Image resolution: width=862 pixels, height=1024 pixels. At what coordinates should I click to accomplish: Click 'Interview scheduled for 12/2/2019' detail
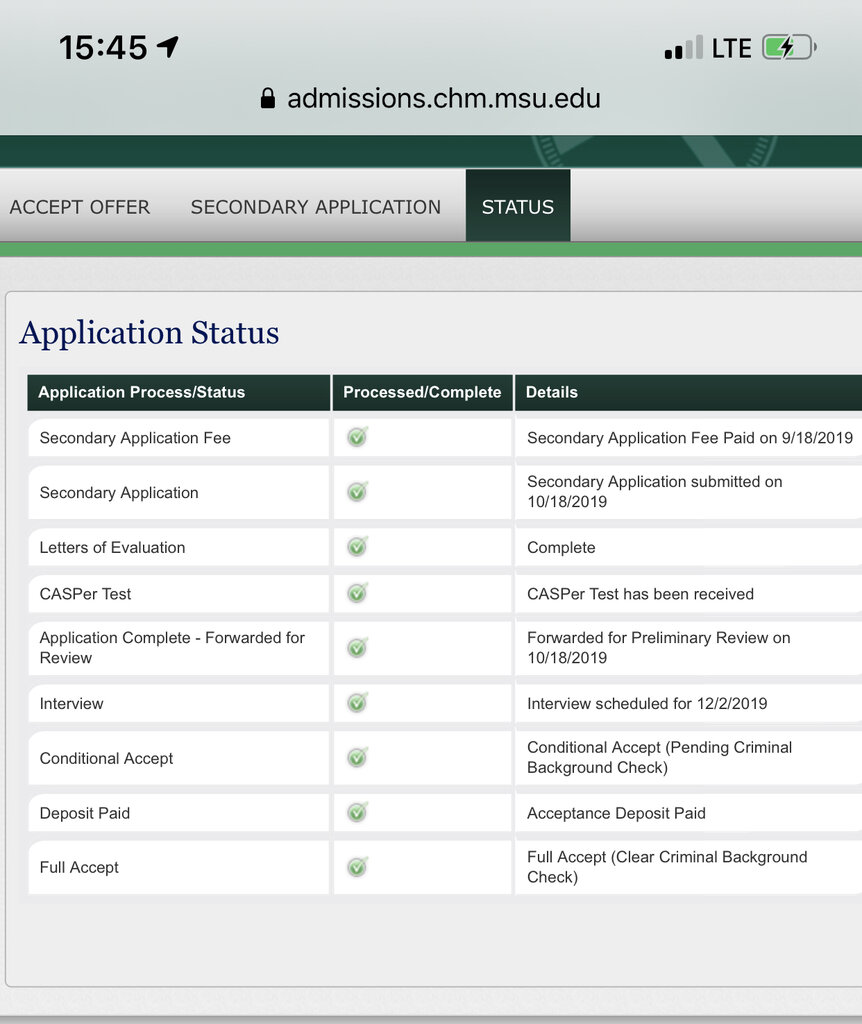click(647, 704)
